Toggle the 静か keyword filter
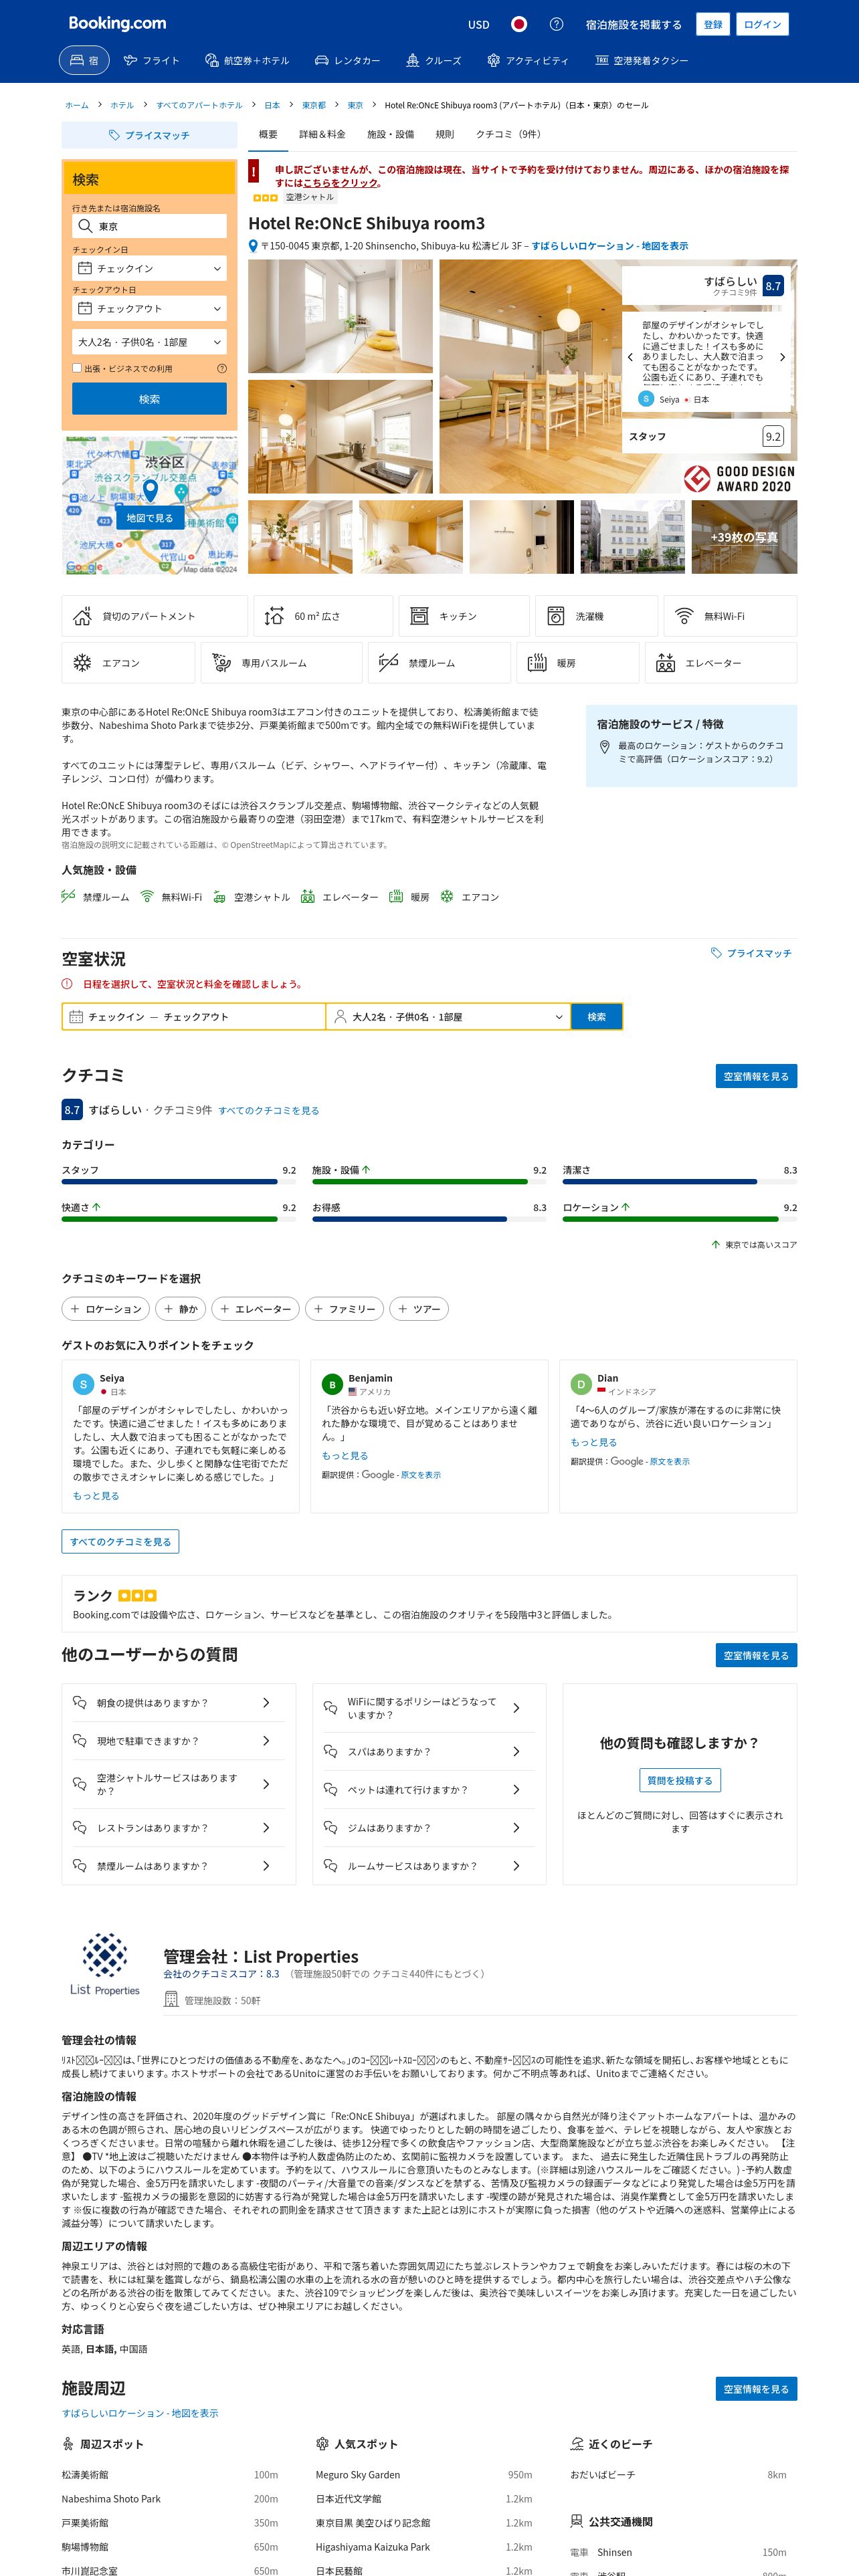The image size is (859, 2576). [x=181, y=1309]
